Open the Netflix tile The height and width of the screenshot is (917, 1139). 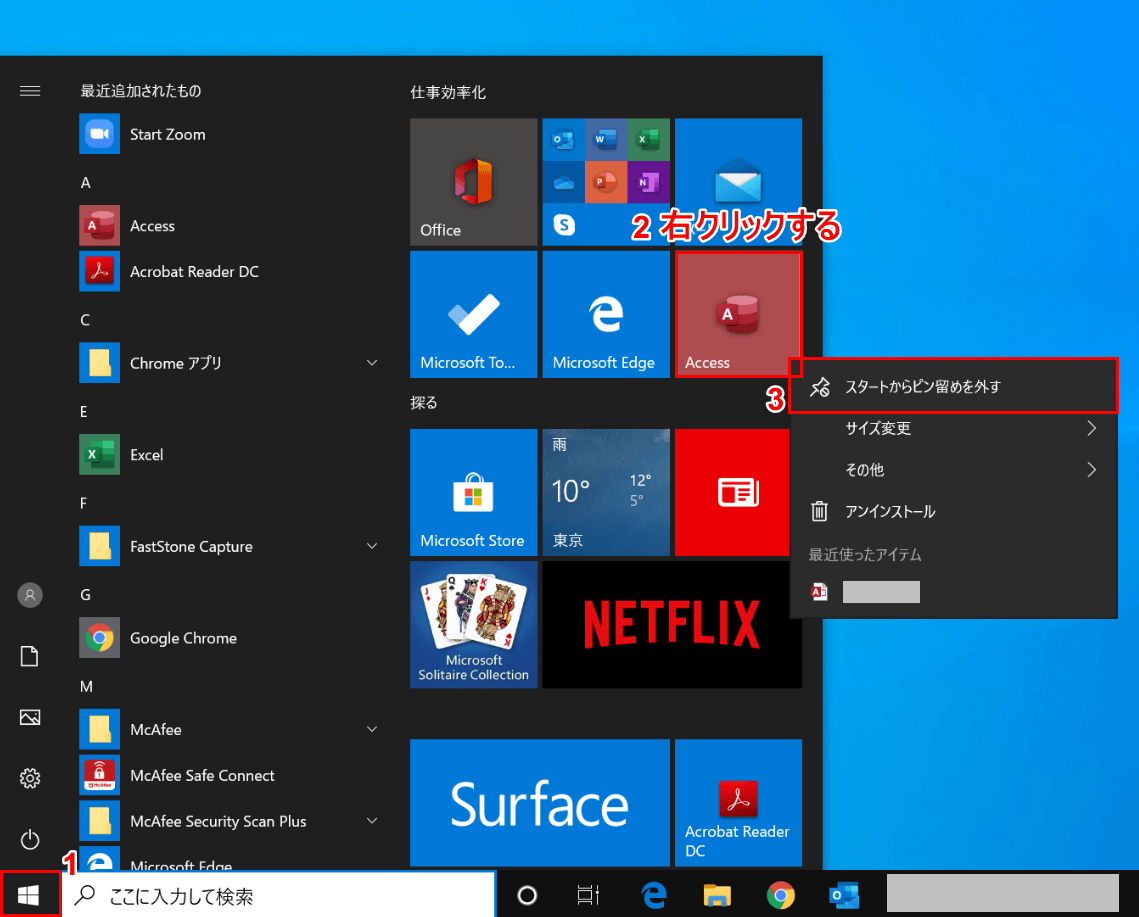pyautogui.click(x=672, y=624)
